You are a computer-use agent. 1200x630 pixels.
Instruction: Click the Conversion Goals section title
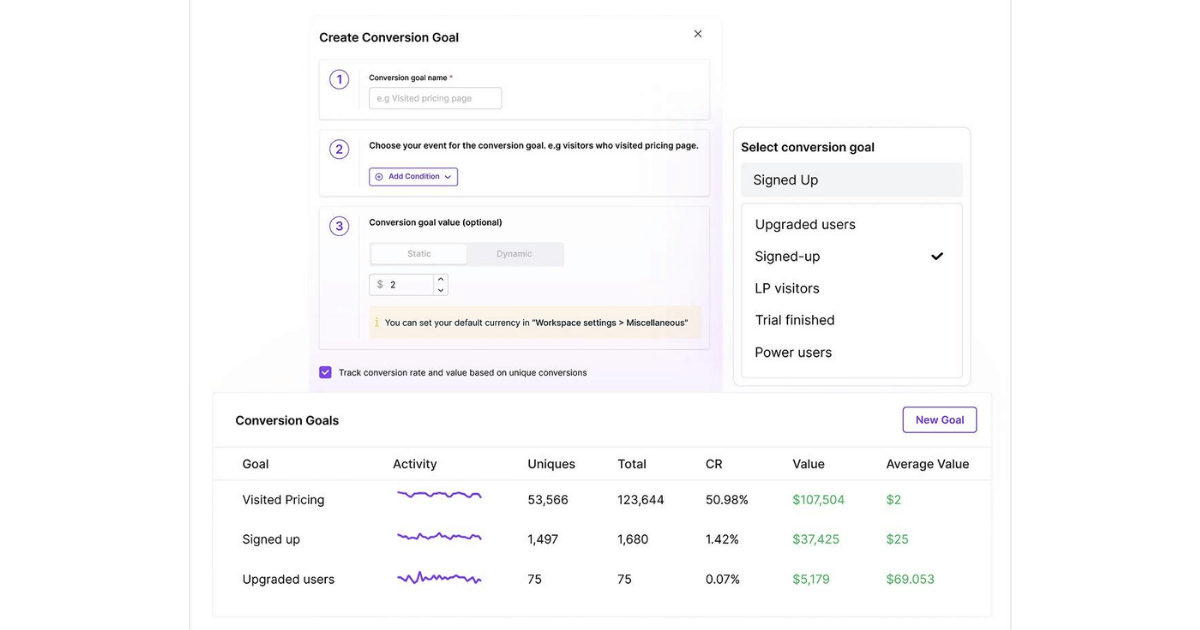click(x=287, y=421)
